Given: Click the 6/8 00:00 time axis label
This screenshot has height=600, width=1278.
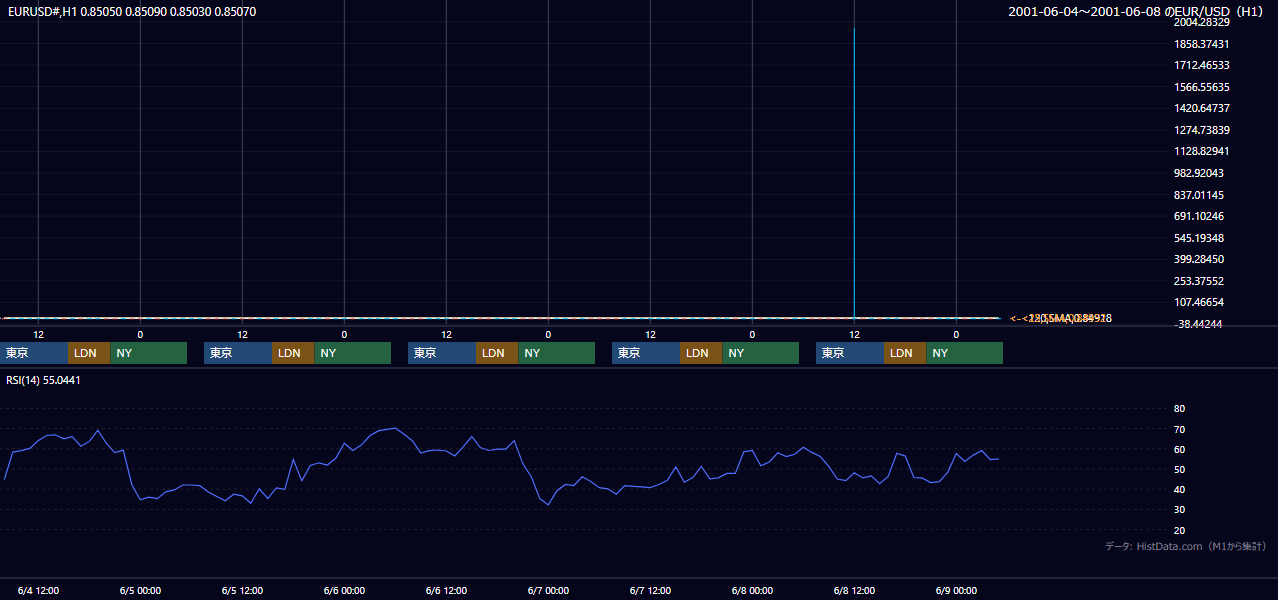Looking at the screenshot, I should 752,591.
